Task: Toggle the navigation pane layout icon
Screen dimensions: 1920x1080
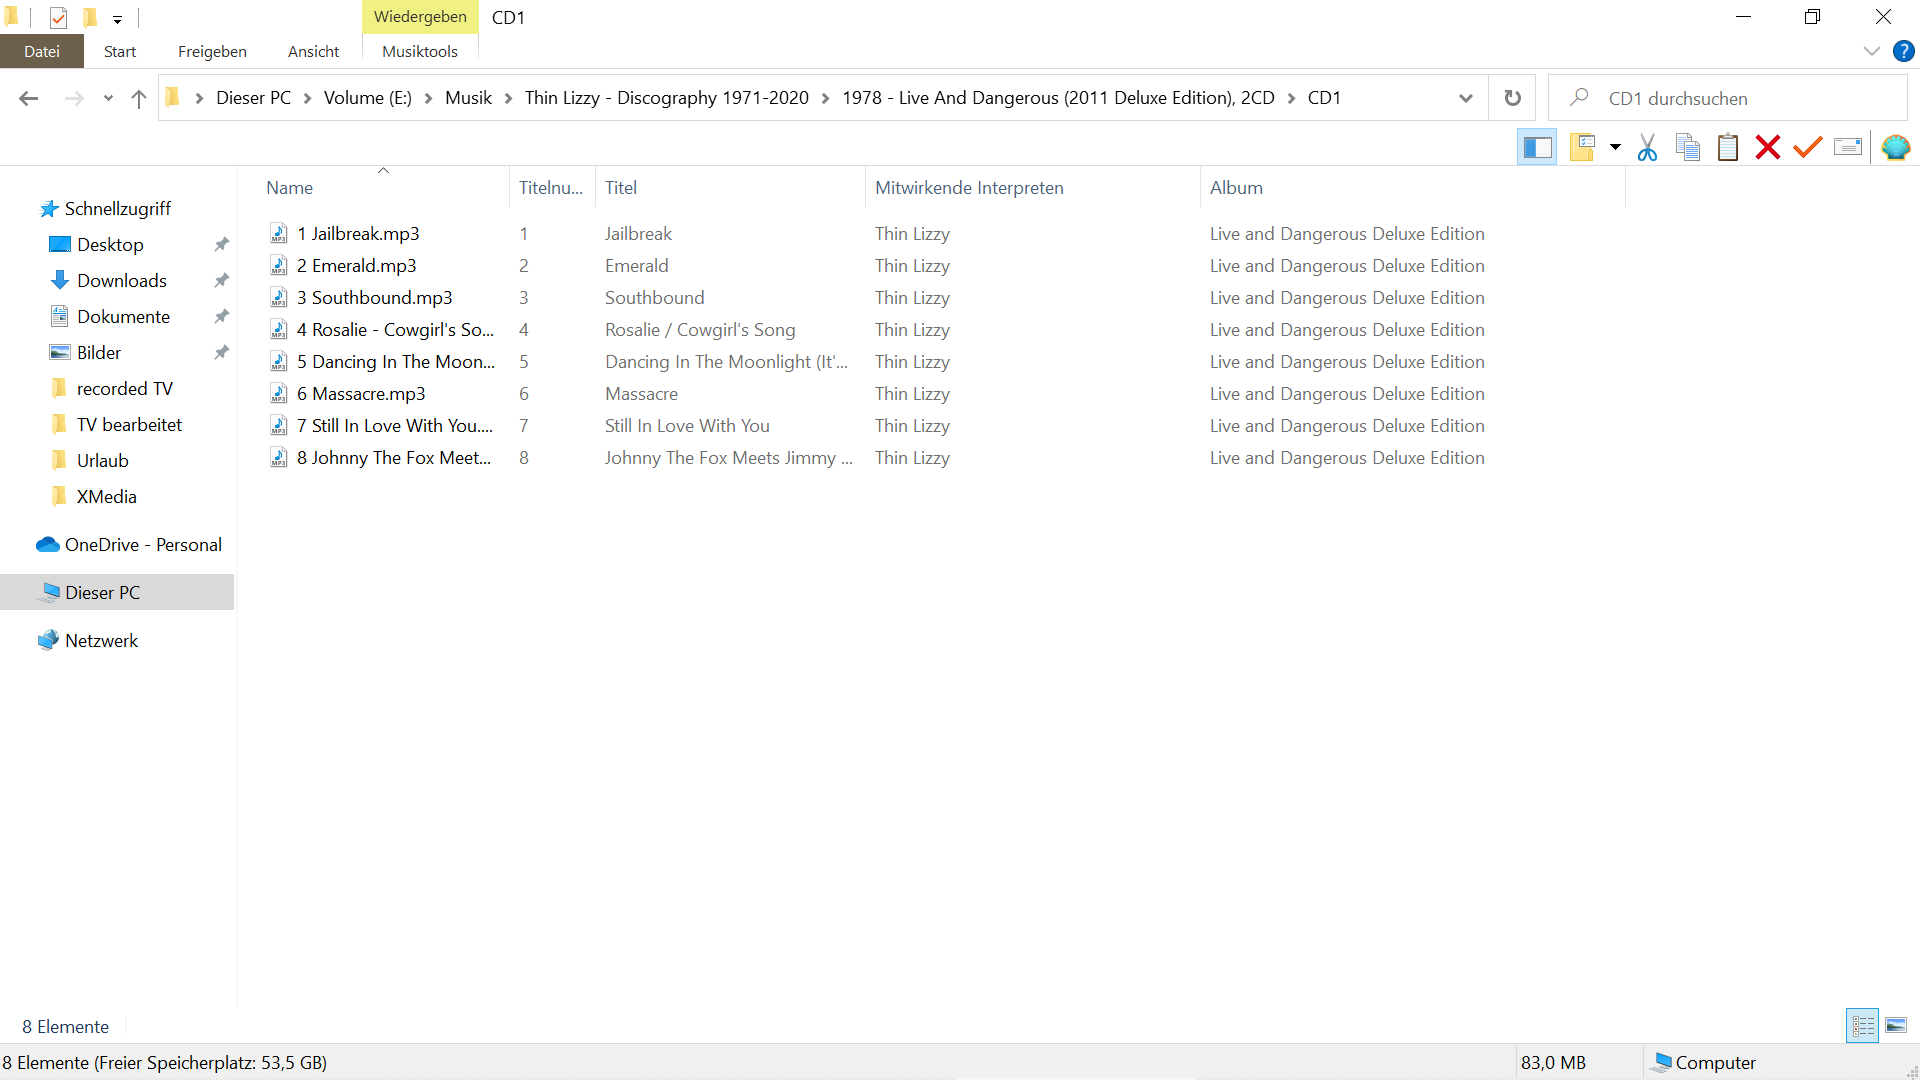Action: pyautogui.click(x=1537, y=148)
